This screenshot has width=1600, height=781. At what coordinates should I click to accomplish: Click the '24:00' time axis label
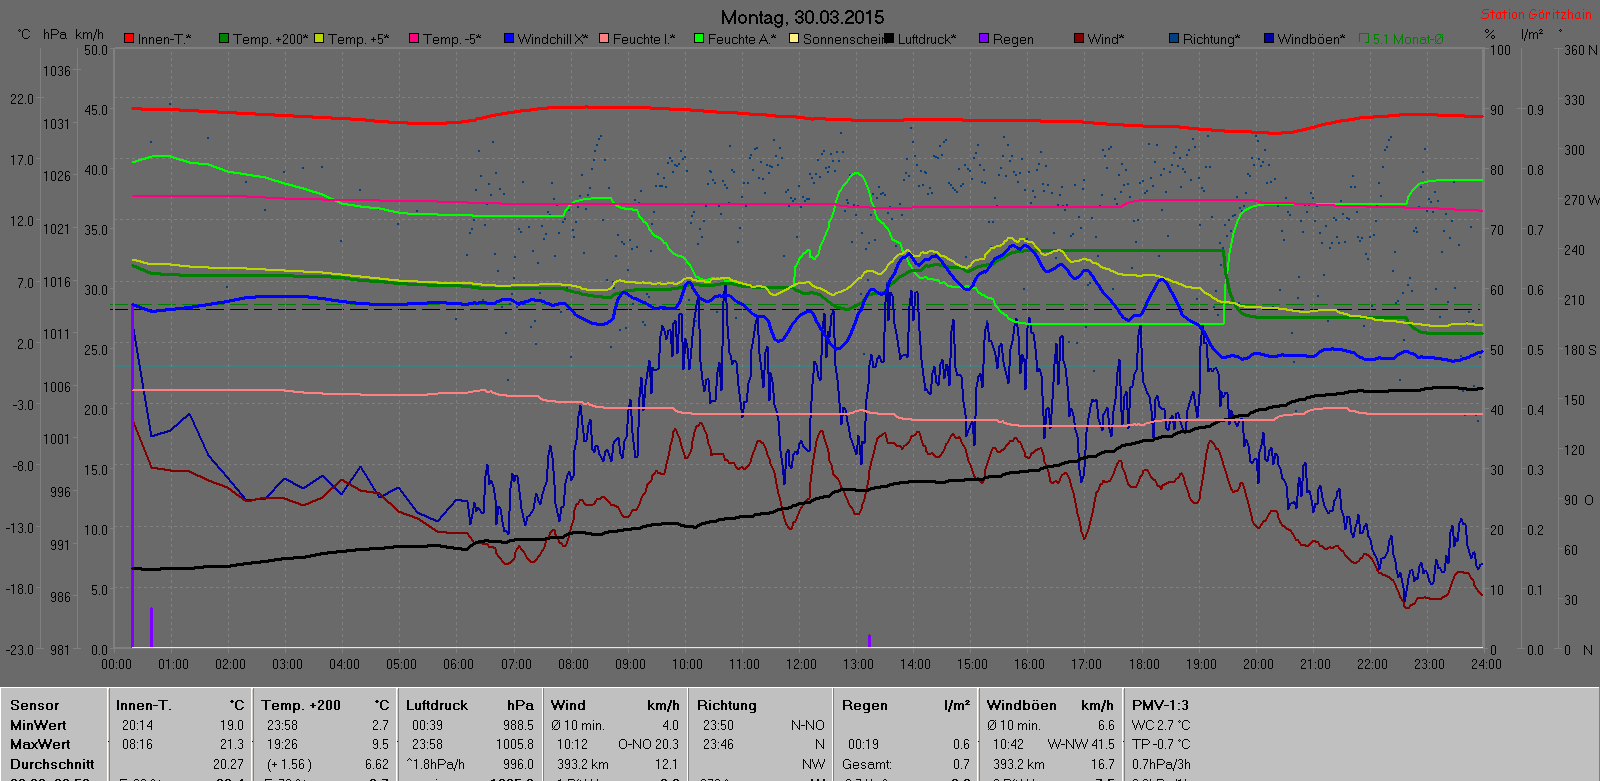click(x=1486, y=664)
